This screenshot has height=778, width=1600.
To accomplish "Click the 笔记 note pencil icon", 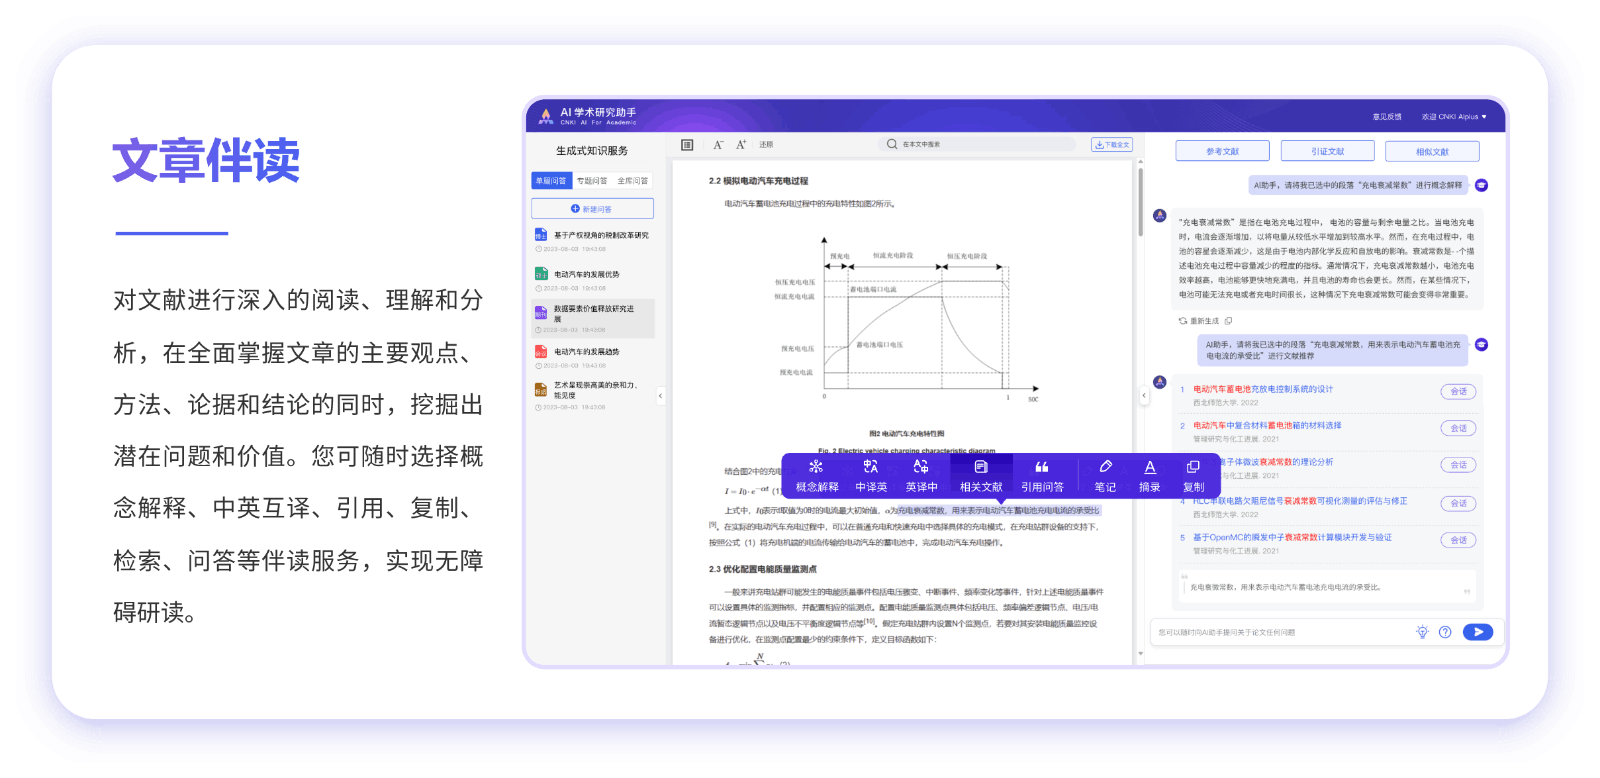I will point(1105,467).
